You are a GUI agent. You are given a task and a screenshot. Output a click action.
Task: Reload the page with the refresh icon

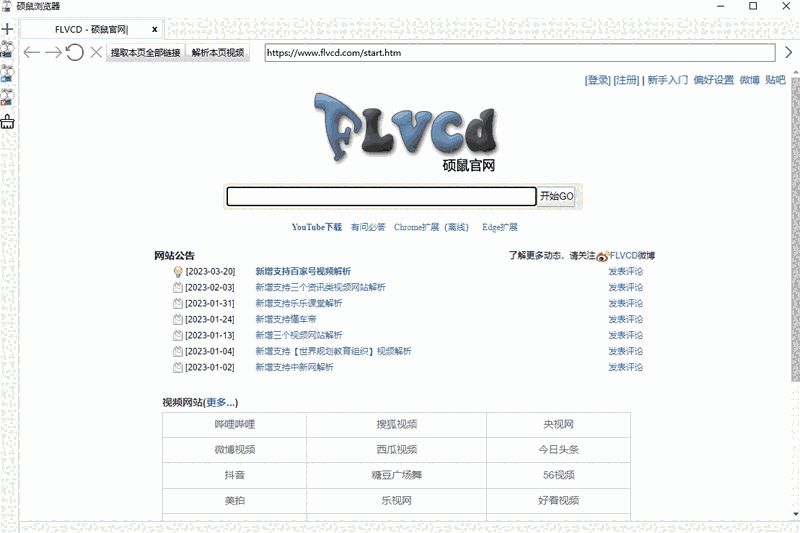(x=74, y=52)
